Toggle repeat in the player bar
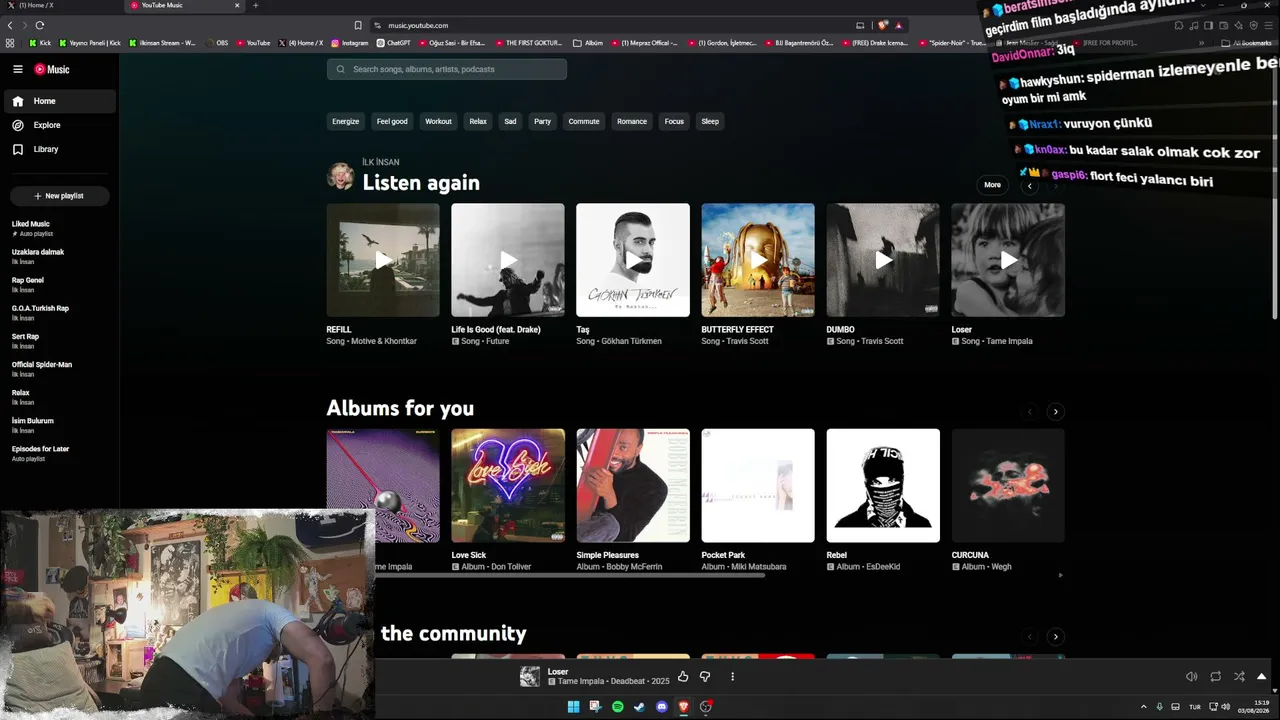Image resolution: width=1280 pixels, height=720 pixels. tap(1215, 677)
